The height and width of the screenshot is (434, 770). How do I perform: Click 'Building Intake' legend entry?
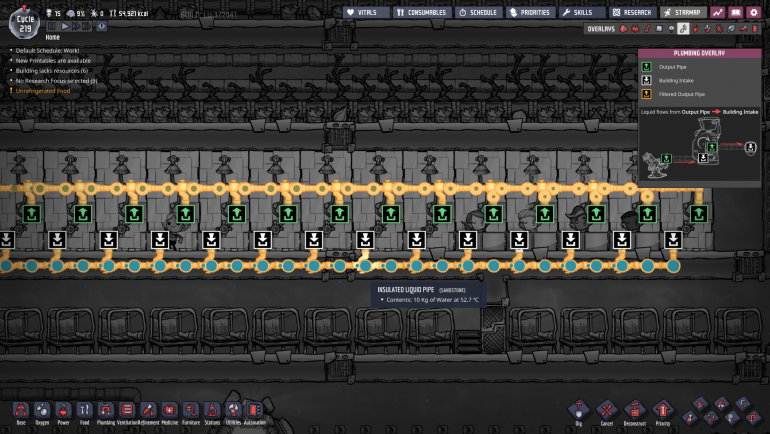[x=676, y=81]
